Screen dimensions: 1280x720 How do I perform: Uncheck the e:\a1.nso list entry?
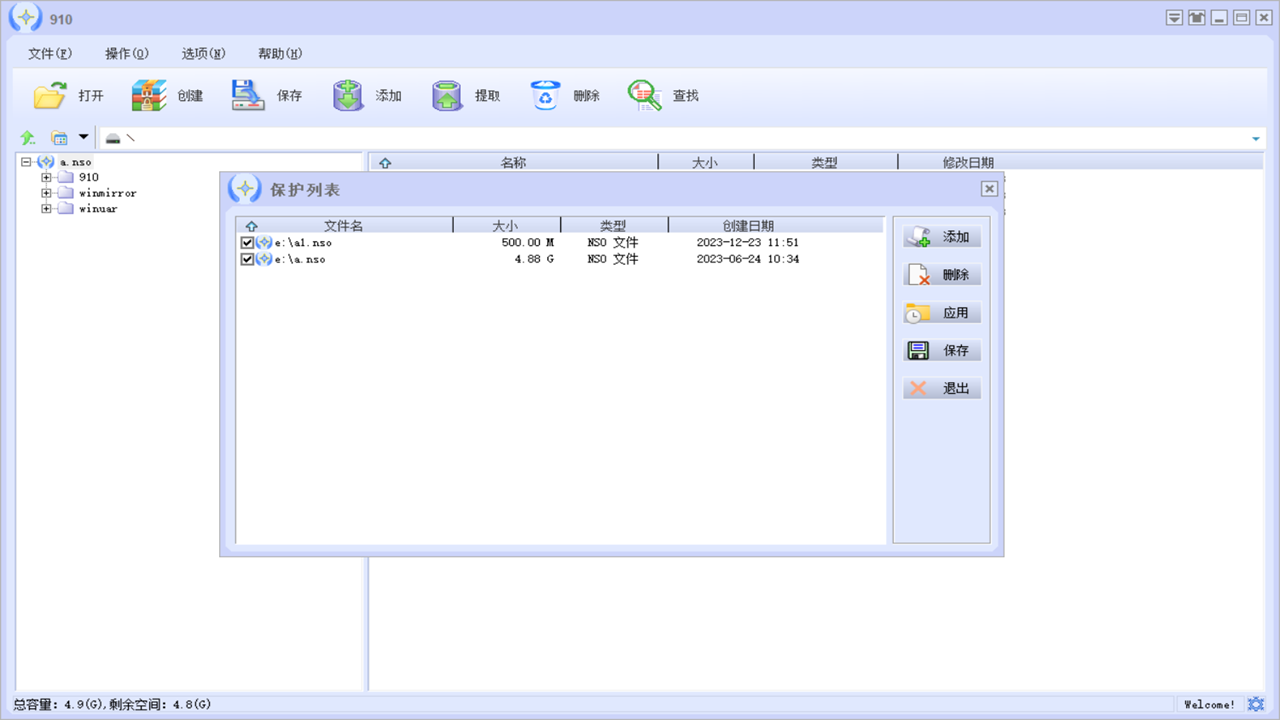[246, 242]
